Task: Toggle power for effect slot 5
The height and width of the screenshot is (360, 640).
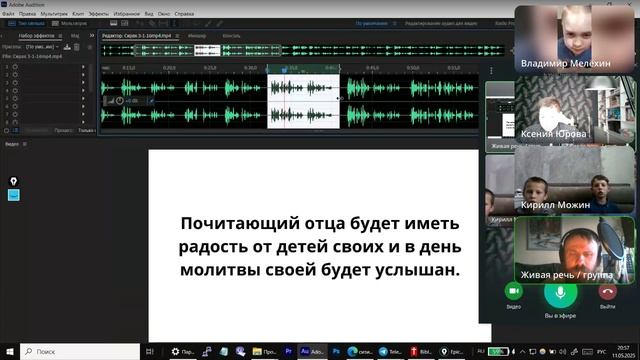Action: (x=15, y=98)
